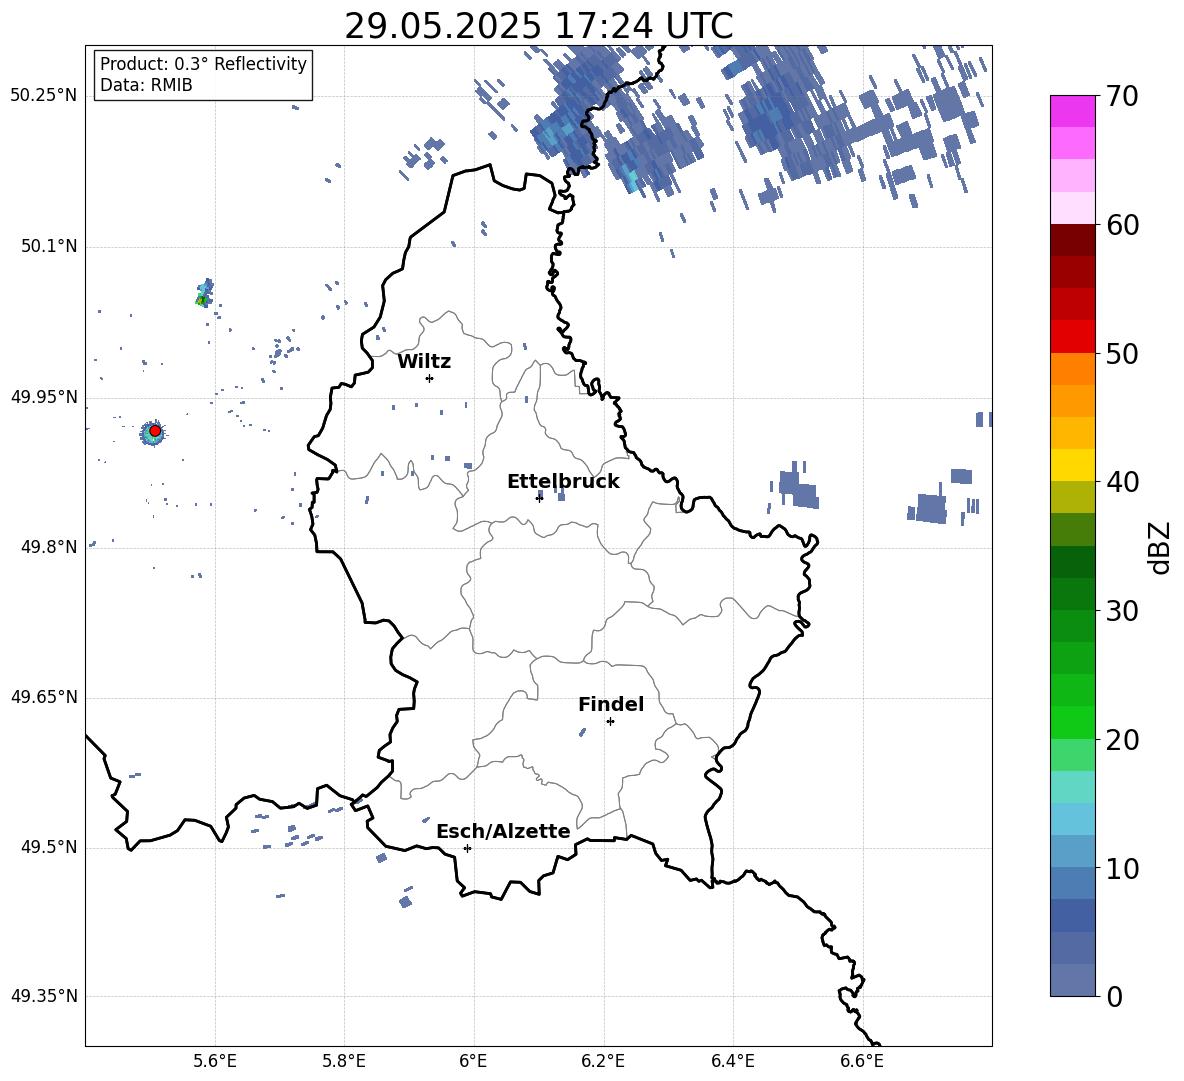1184x1081 pixels.
Task: Click the cross marker at Findel
Action: 610,722
